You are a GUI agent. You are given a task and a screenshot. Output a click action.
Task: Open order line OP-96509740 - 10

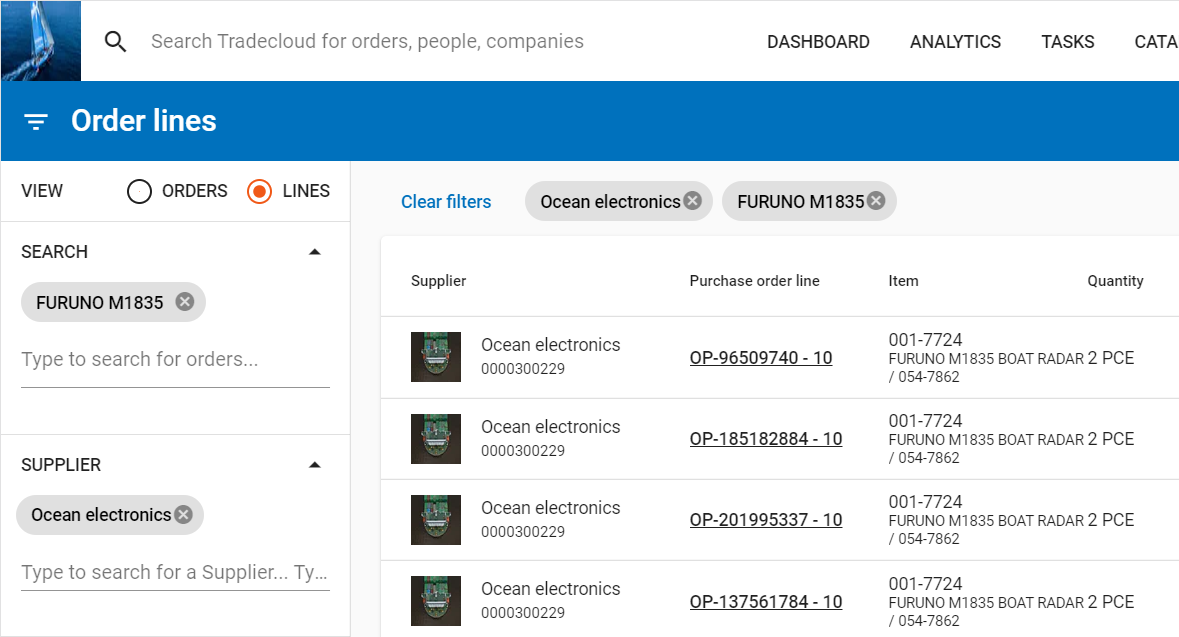(x=761, y=358)
